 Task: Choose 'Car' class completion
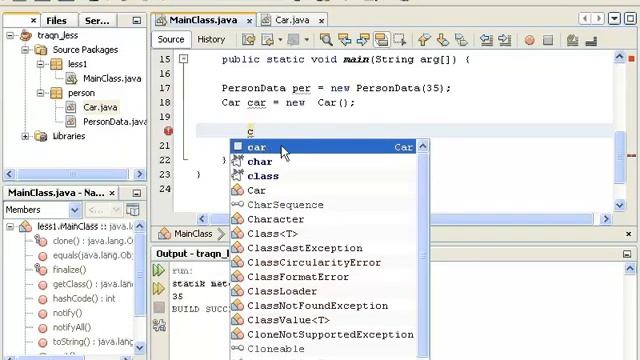(x=322, y=190)
